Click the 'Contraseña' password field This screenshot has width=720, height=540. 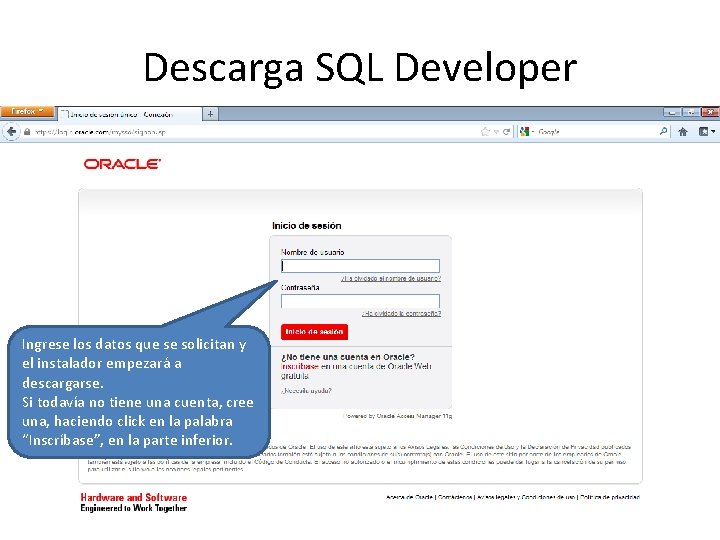(x=360, y=301)
